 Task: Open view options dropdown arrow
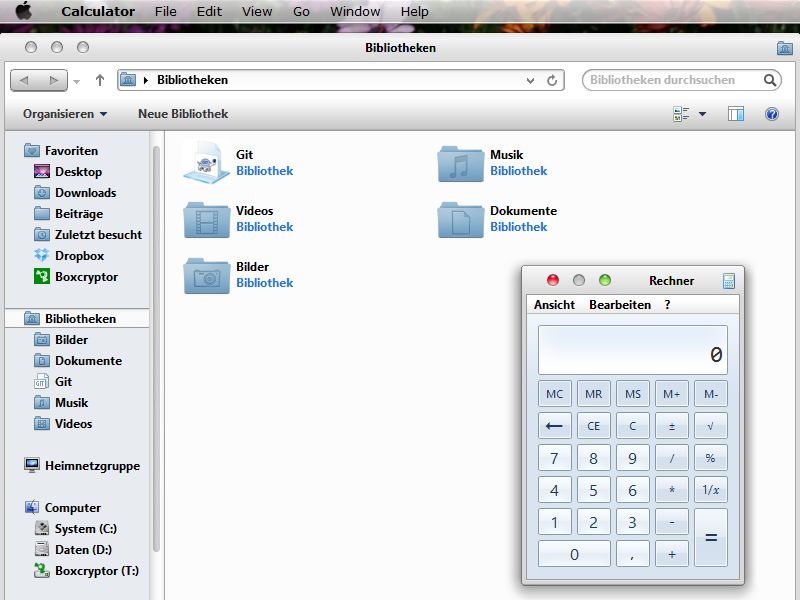[703, 114]
